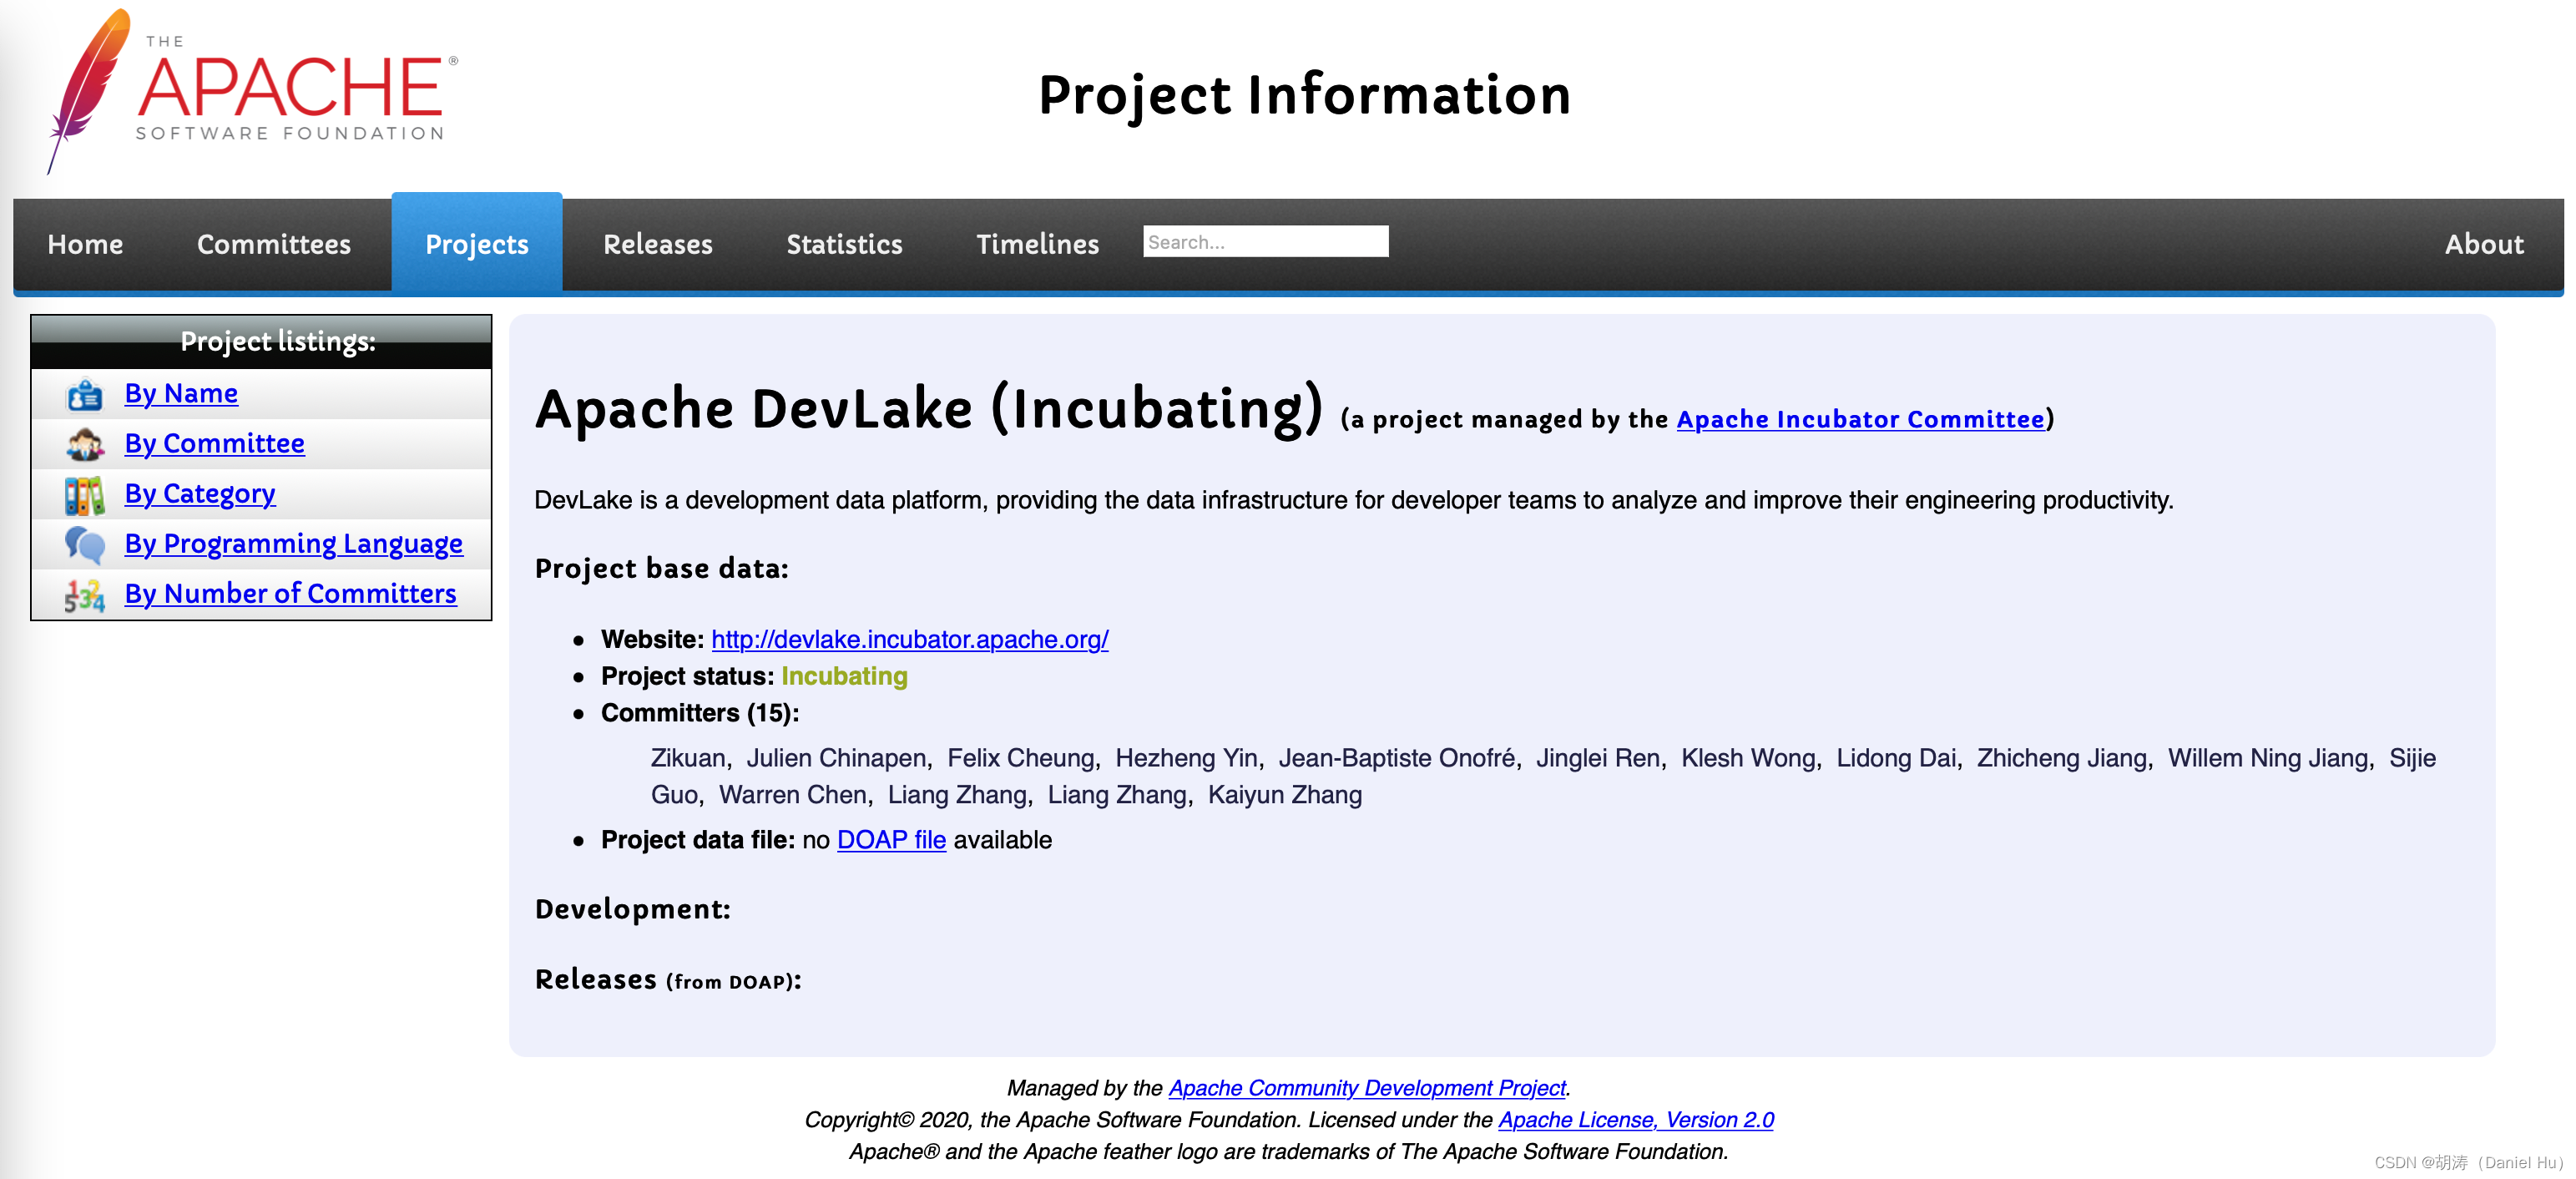Select the Releases tab
The height and width of the screenshot is (1179, 2576).
tap(657, 243)
